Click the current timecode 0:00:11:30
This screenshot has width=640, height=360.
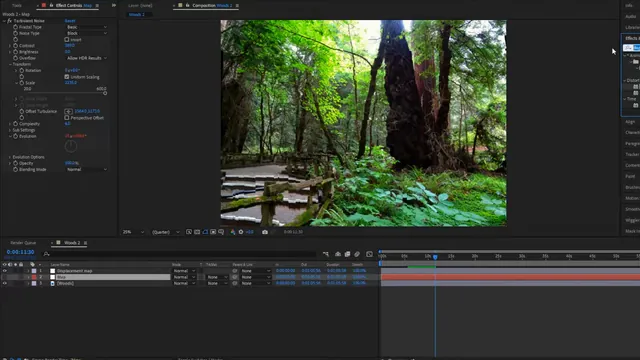click(x=20, y=252)
